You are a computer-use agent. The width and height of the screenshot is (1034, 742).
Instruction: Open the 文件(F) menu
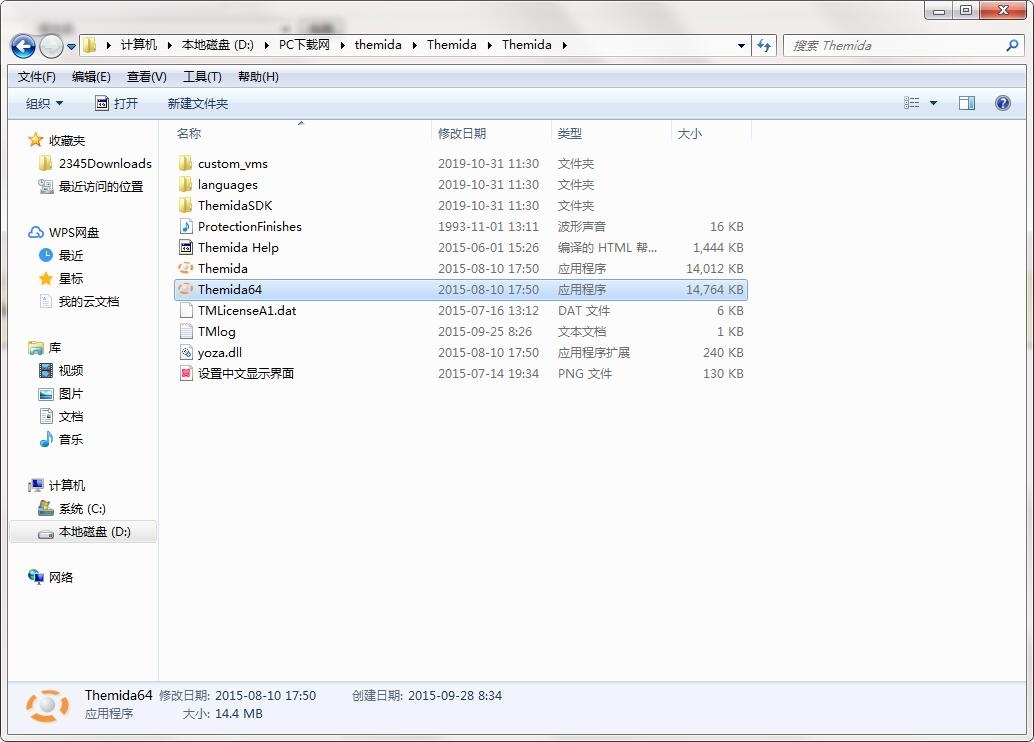point(36,77)
